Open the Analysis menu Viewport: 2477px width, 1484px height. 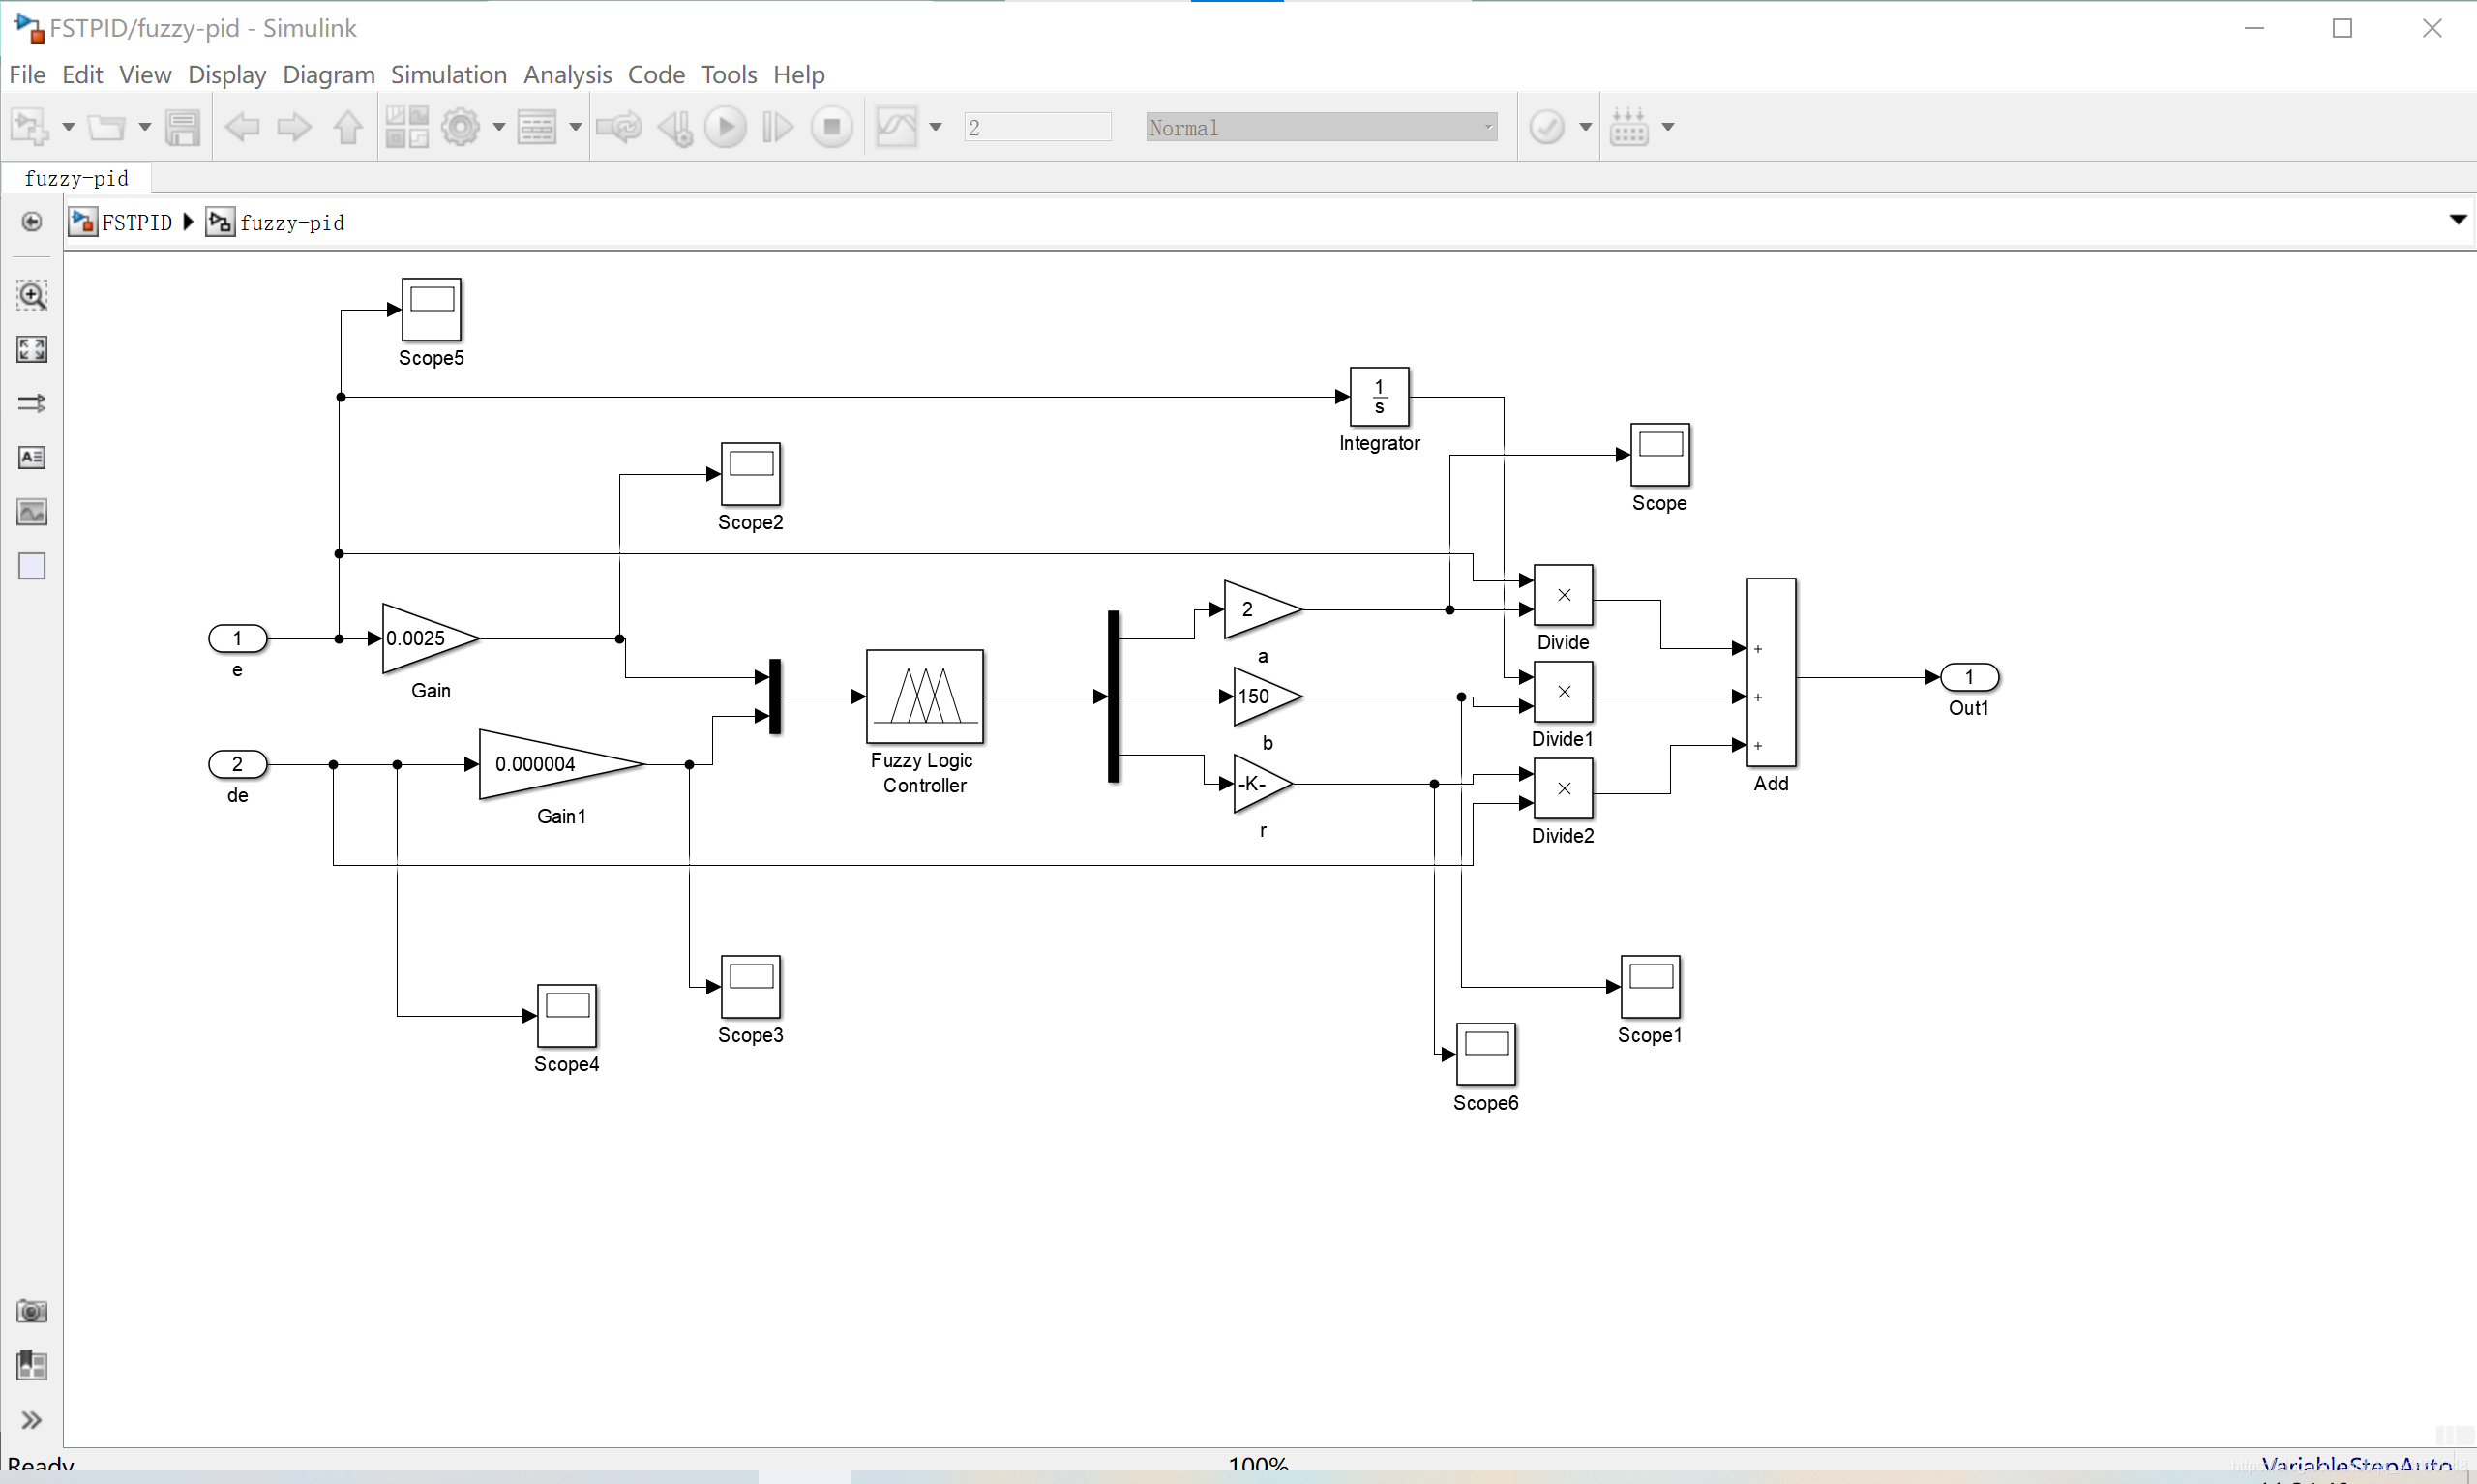(x=567, y=74)
